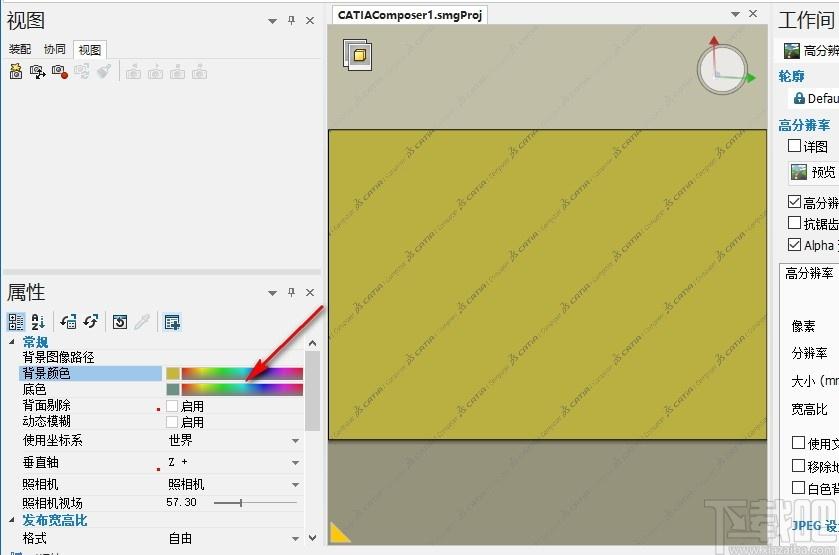Click the yellow corner triangle in the viewport

pos(339,533)
